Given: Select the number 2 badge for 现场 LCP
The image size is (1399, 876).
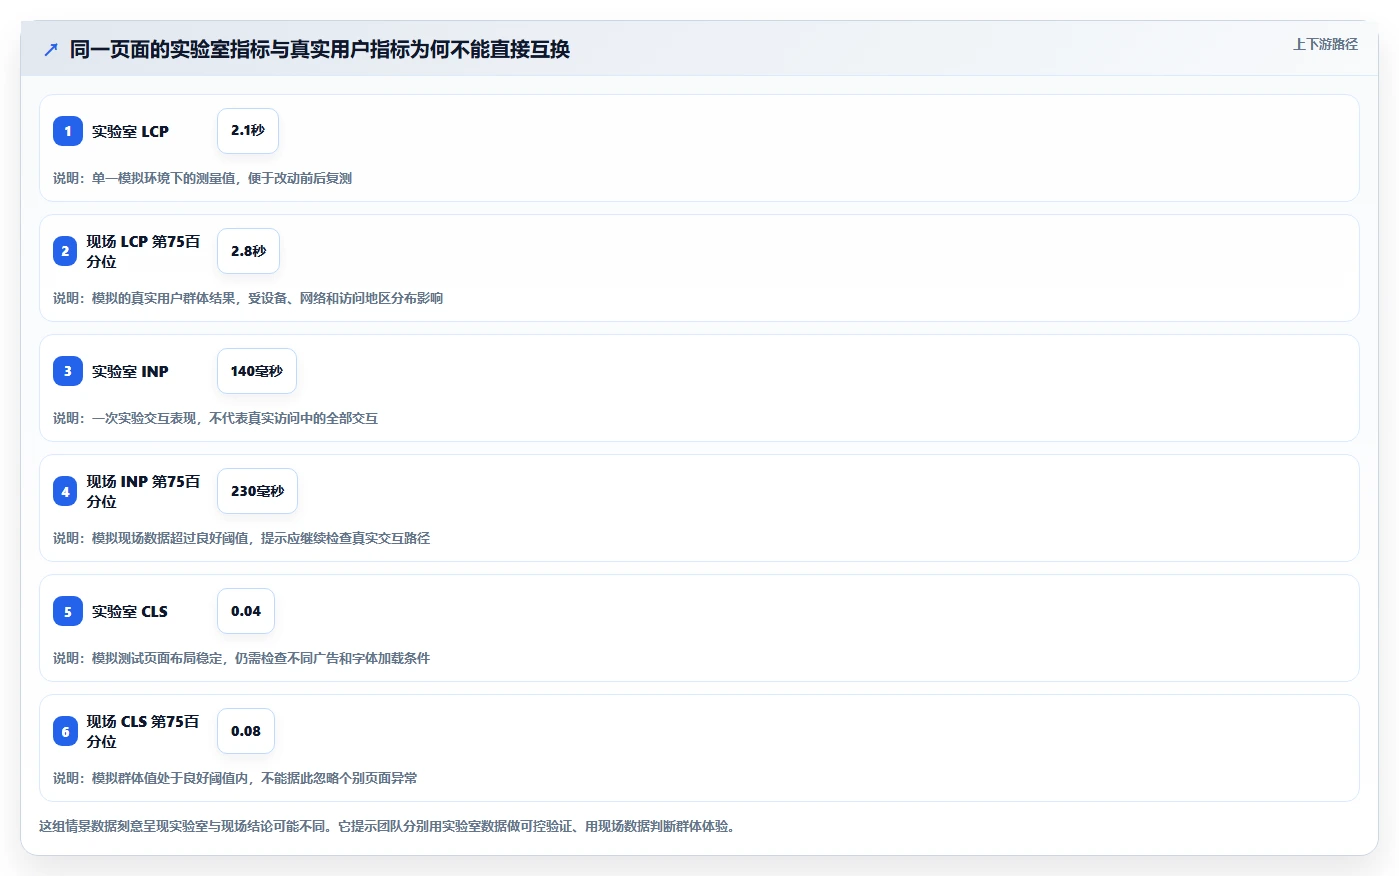Looking at the screenshot, I should 65,251.
